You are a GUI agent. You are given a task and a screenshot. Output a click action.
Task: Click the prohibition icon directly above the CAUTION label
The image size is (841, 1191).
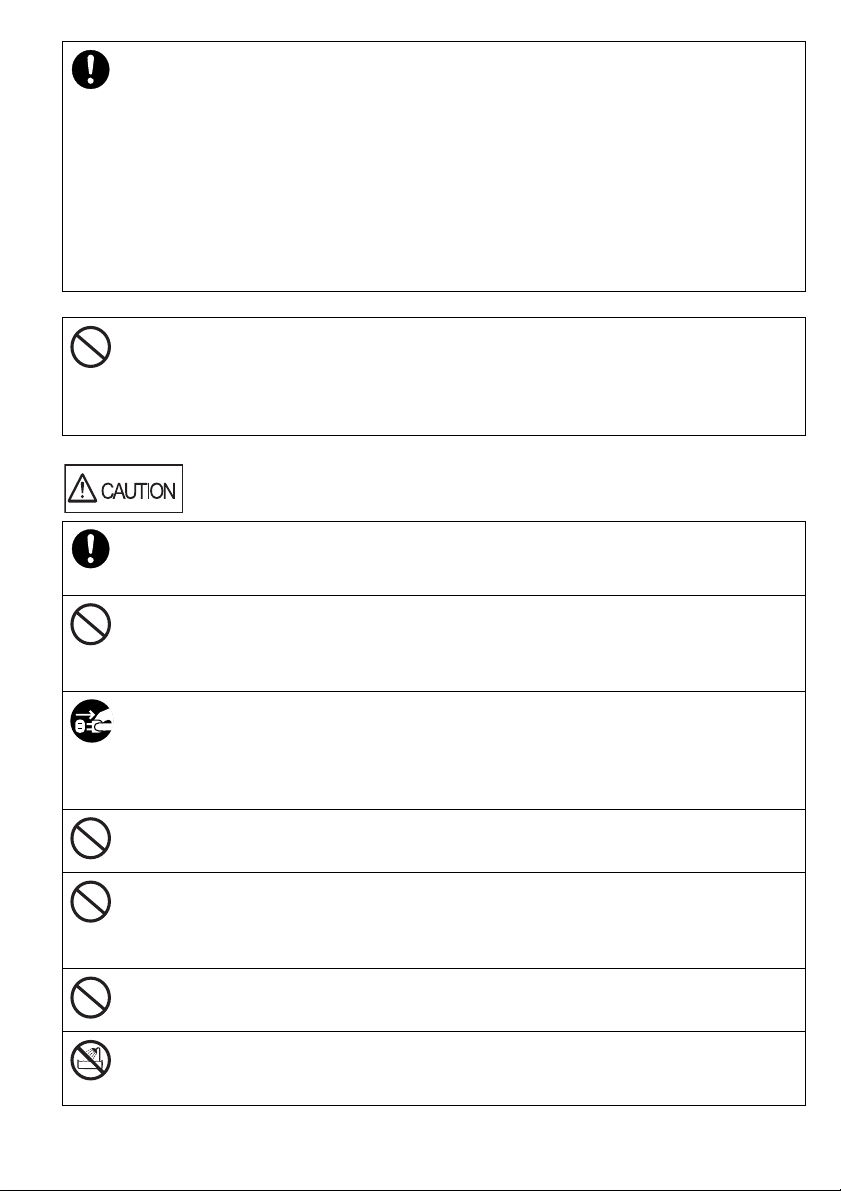[x=91, y=348]
